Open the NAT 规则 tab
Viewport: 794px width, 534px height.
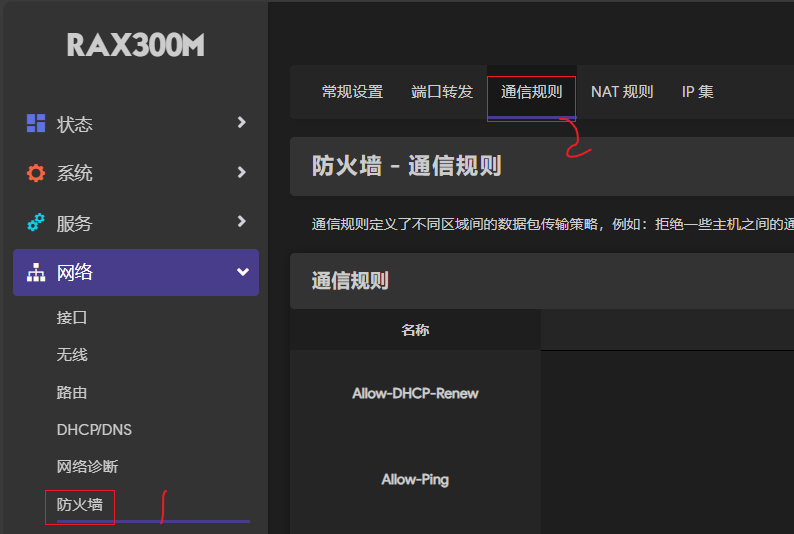[622, 92]
